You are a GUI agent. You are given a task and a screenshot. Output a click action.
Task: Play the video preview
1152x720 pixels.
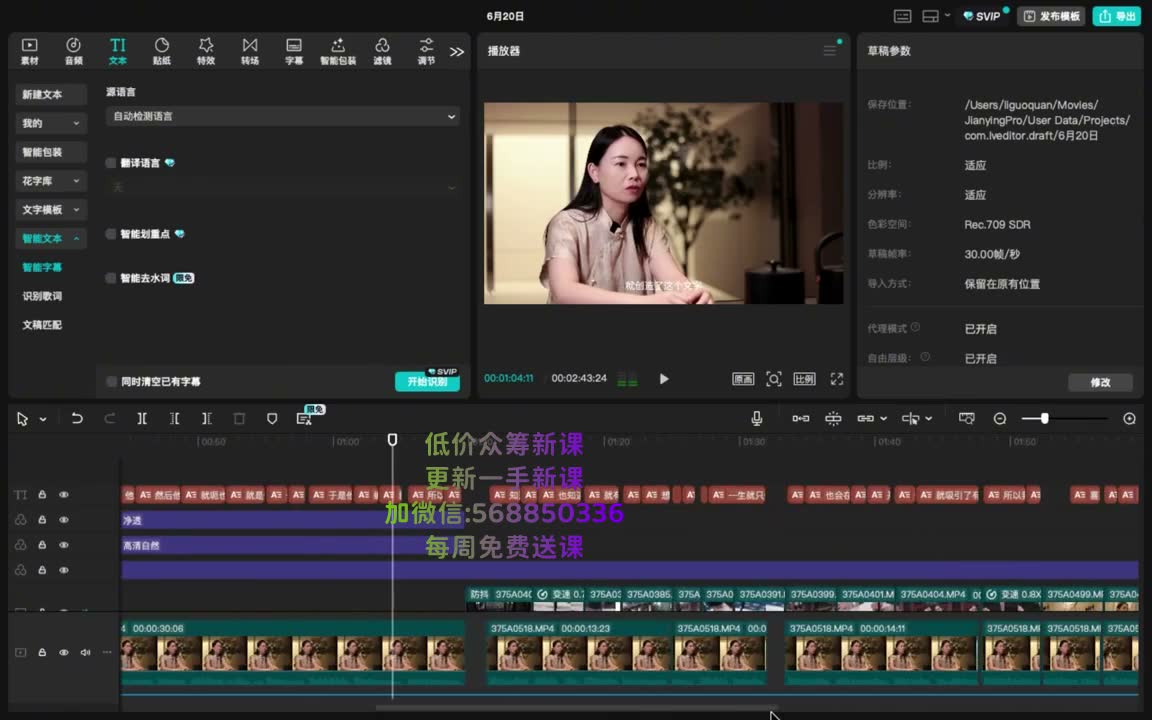tap(664, 379)
